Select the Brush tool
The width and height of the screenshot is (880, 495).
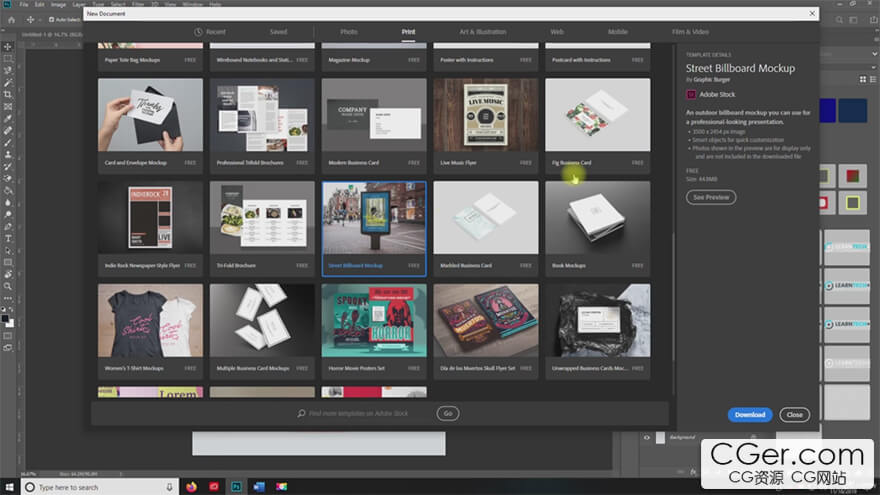pyautogui.click(x=8, y=143)
